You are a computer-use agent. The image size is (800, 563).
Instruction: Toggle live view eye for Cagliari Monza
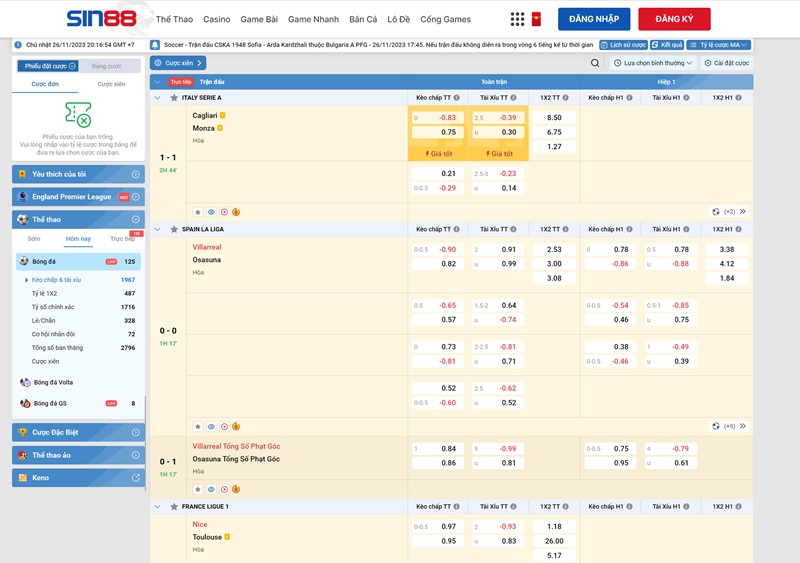click(x=211, y=212)
